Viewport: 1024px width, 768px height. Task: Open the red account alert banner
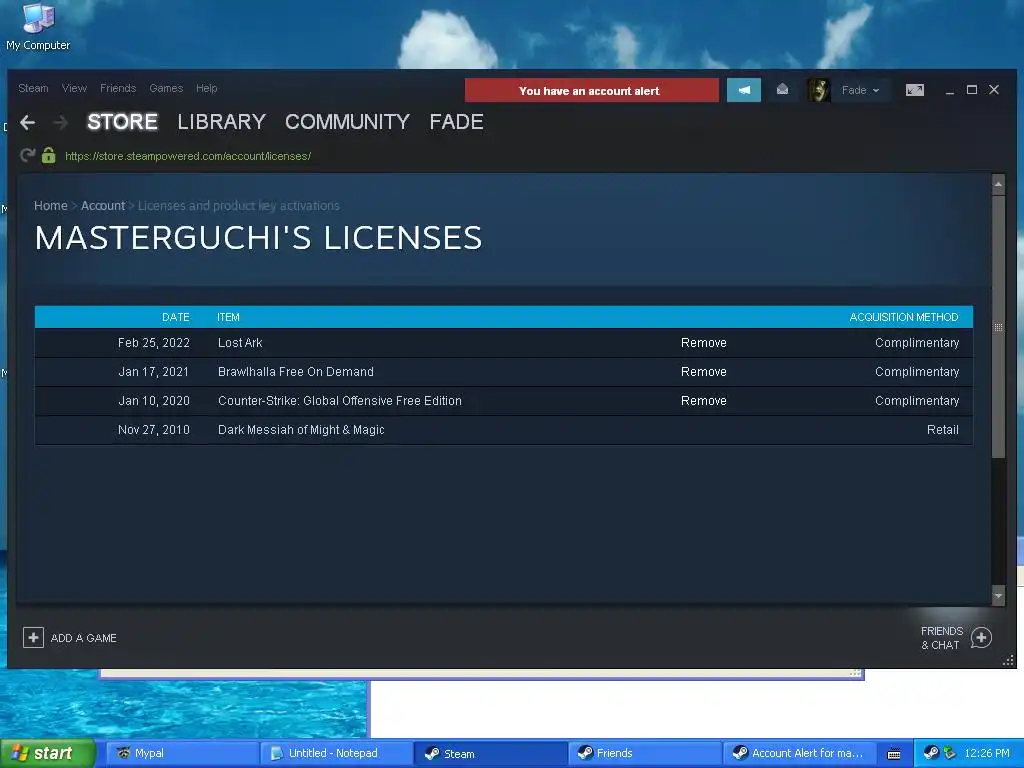pos(592,90)
